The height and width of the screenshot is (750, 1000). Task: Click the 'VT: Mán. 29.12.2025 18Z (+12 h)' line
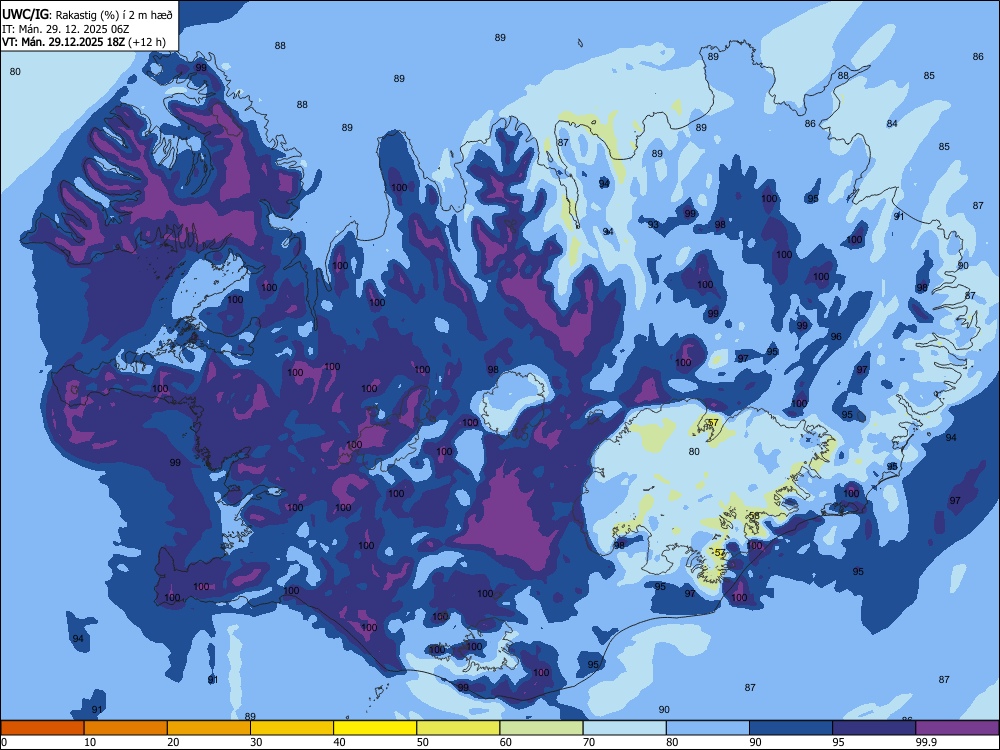click(84, 42)
